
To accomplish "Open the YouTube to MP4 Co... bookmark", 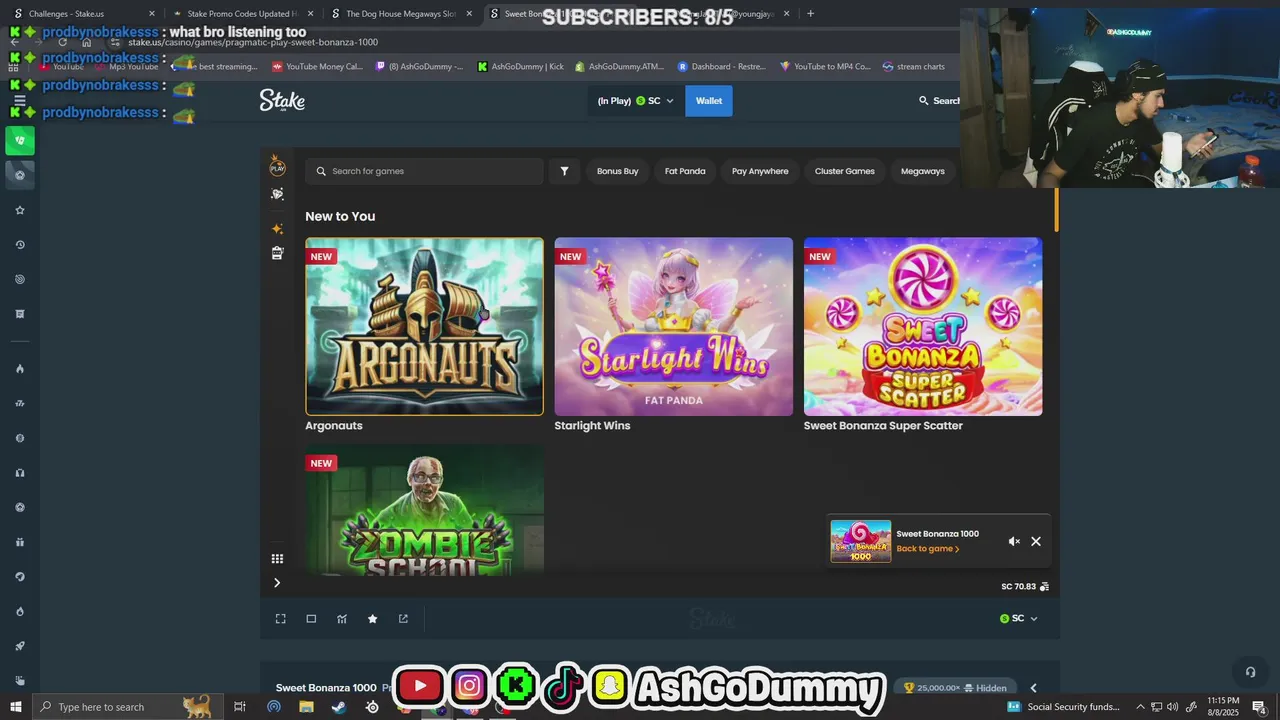I will point(826,67).
